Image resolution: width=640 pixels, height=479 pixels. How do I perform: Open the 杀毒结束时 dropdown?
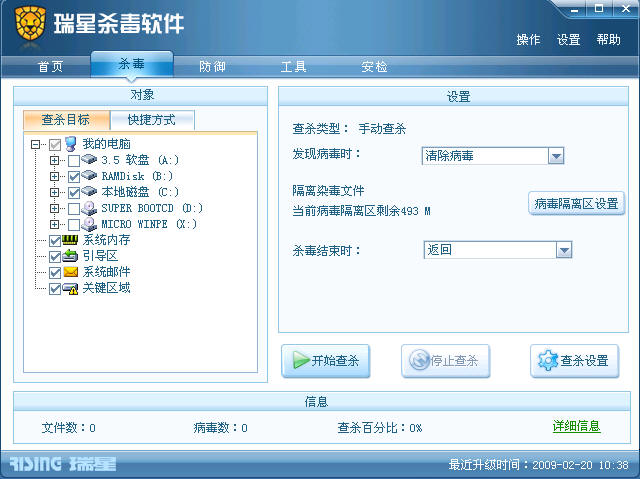point(564,250)
